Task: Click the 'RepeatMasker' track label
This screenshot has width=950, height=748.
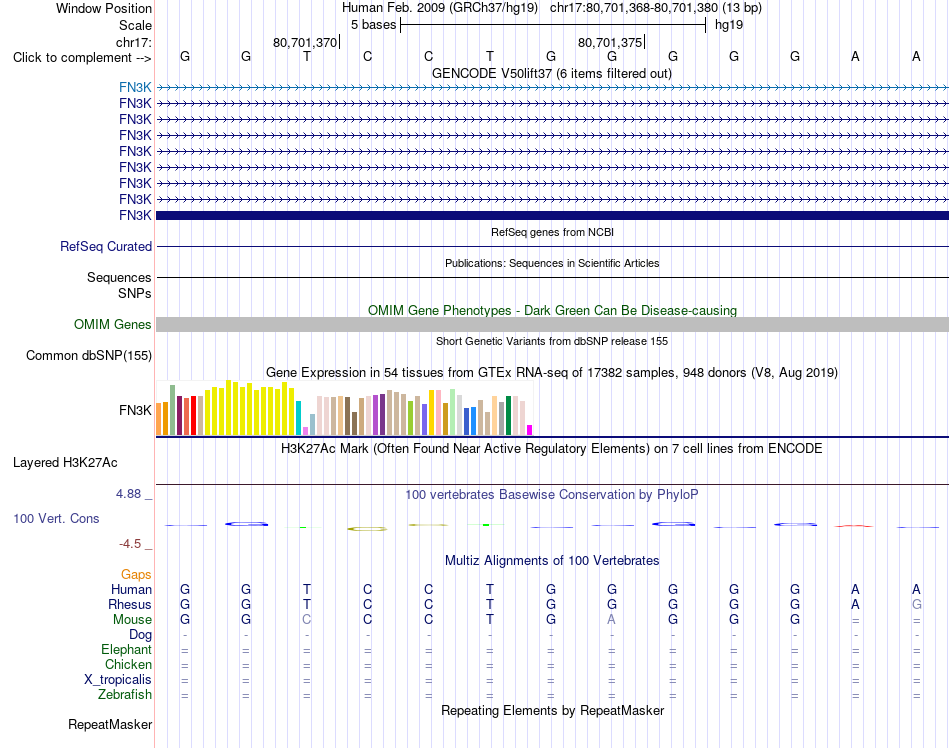Action: coord(110,724)
